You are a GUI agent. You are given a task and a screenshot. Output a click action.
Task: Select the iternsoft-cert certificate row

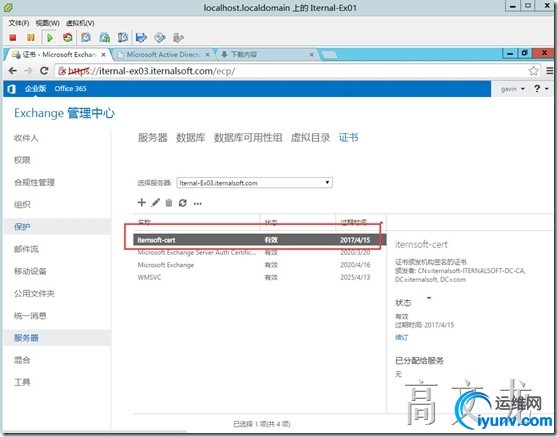tap(260, 240)
